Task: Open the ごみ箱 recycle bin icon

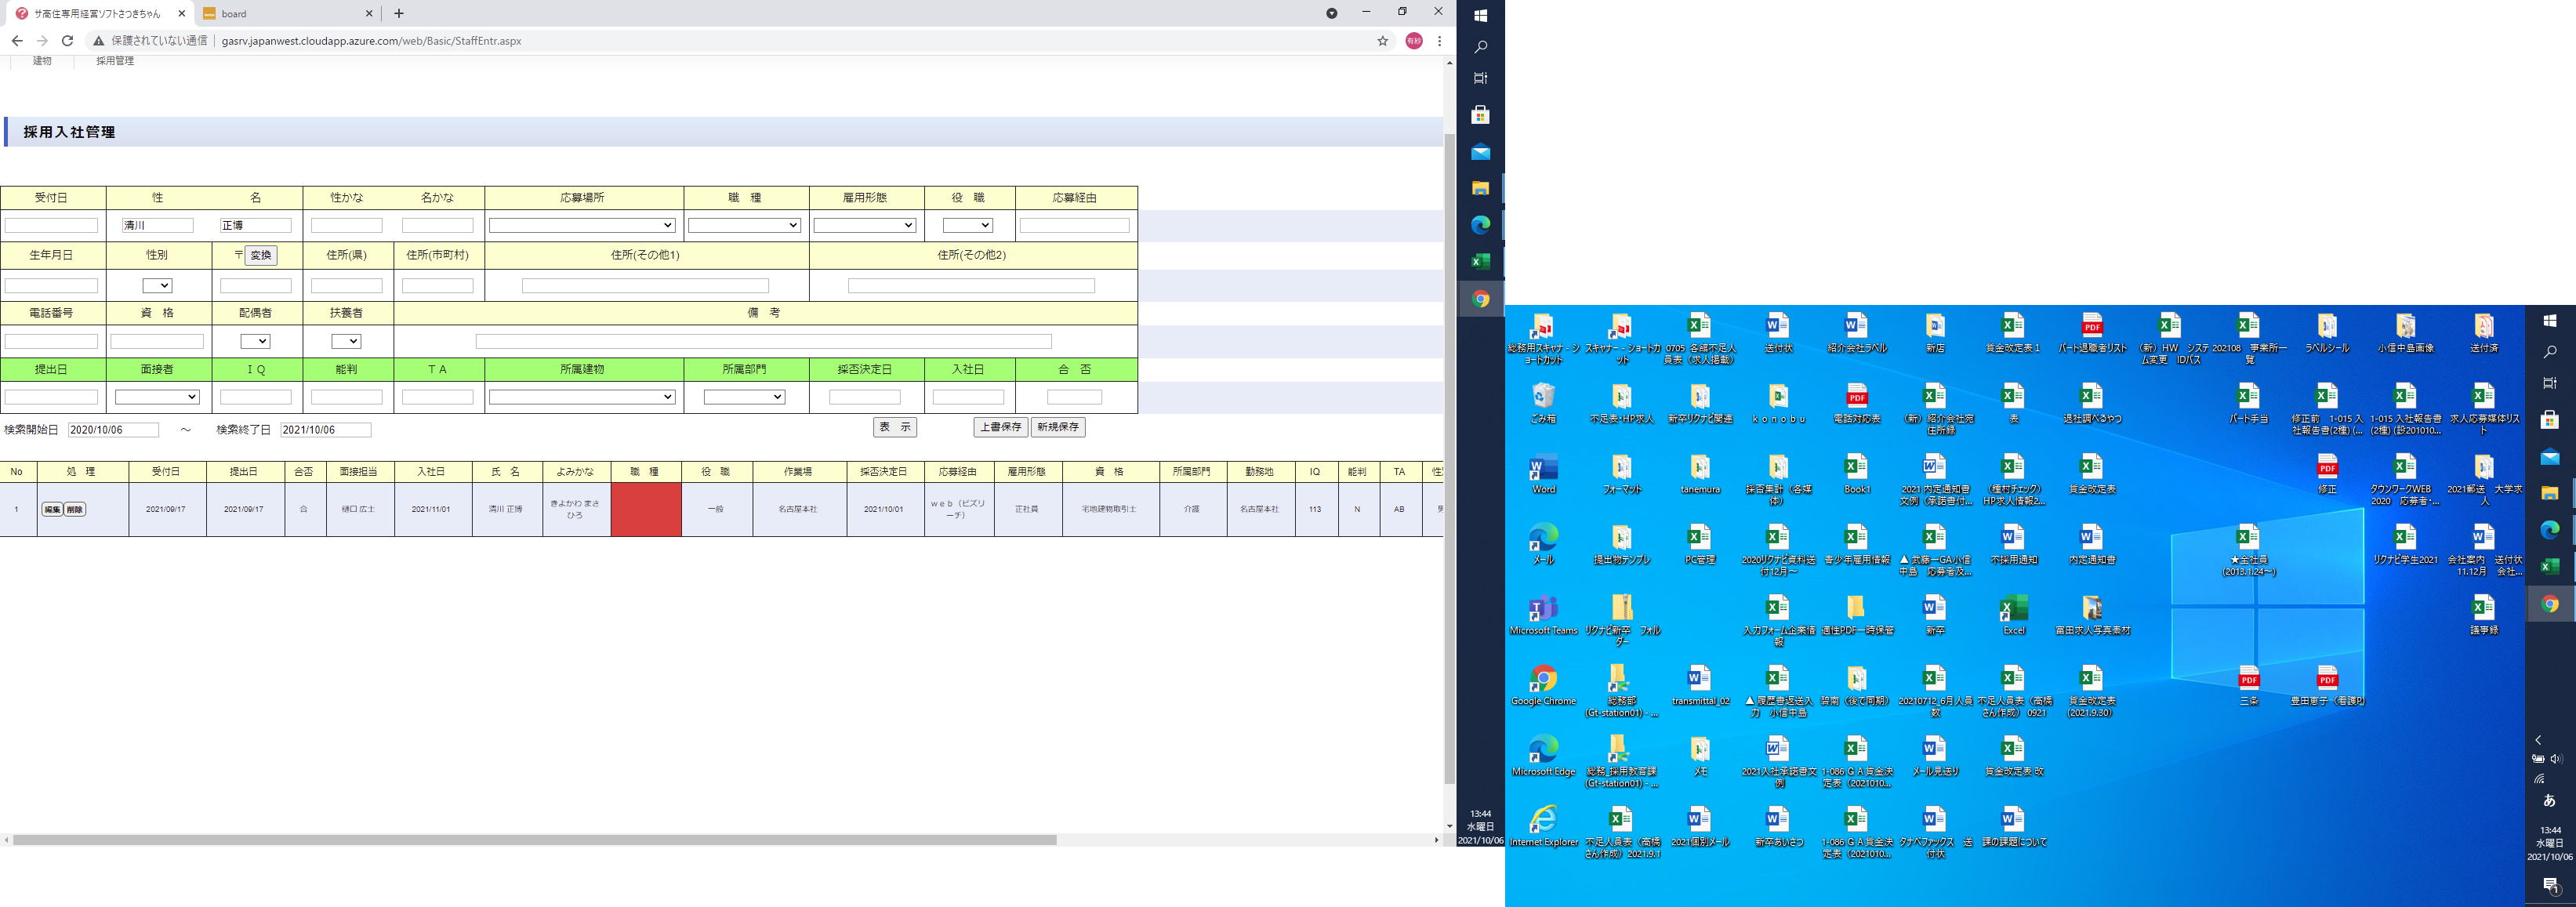Action: 1543,397
